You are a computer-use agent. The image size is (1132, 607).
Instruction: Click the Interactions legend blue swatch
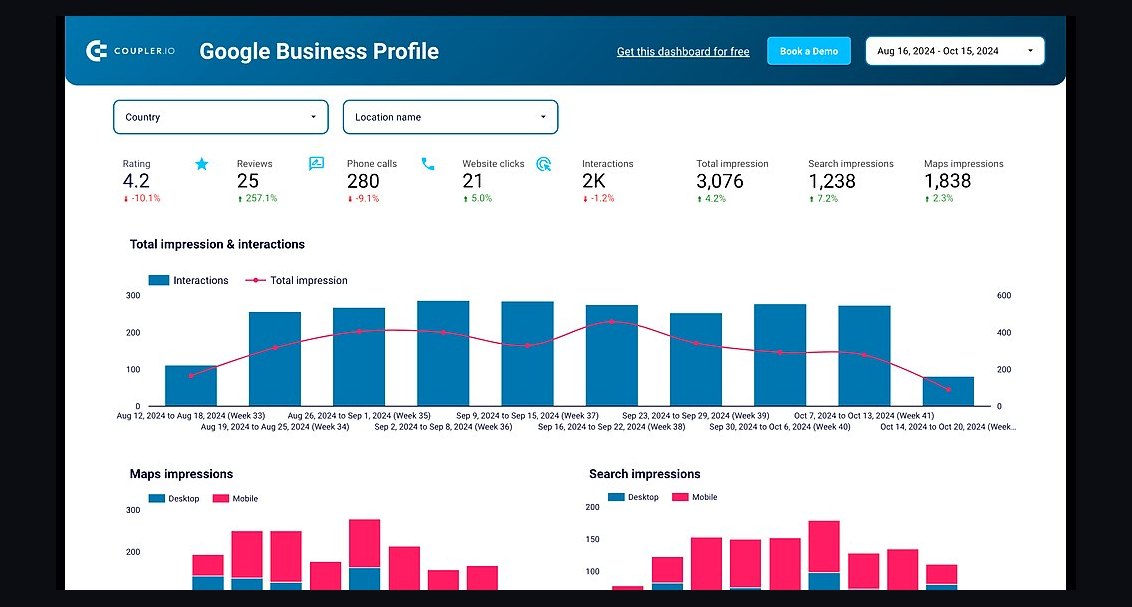coord(159,280)
